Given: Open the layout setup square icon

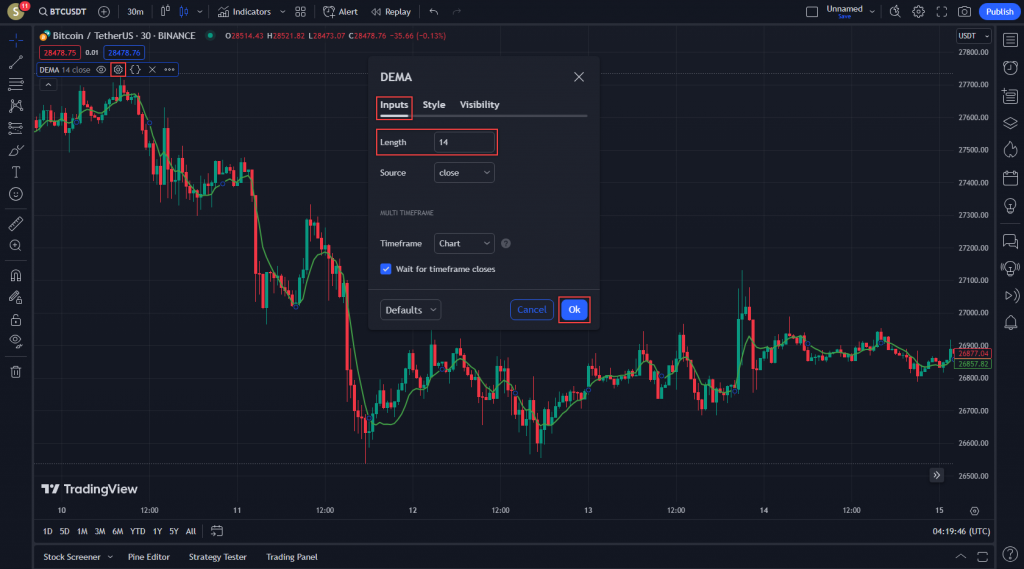Looking at the screenshot, I should click(x=812, y=12).
